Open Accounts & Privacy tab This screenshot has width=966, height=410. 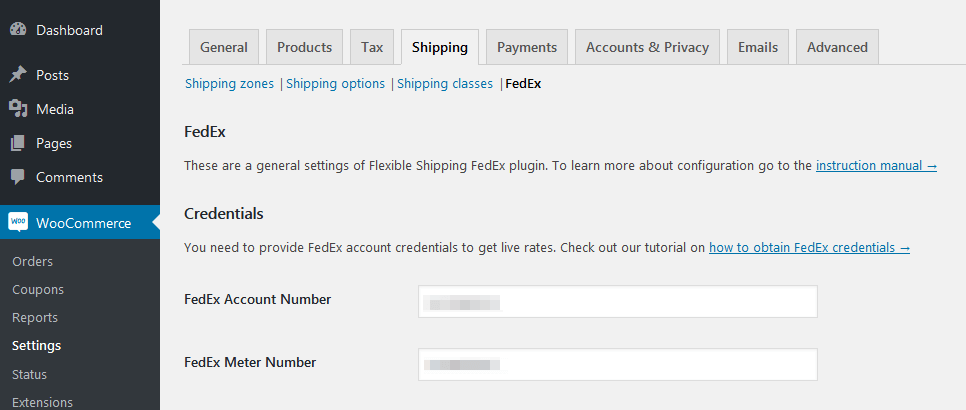click(647, 47)
